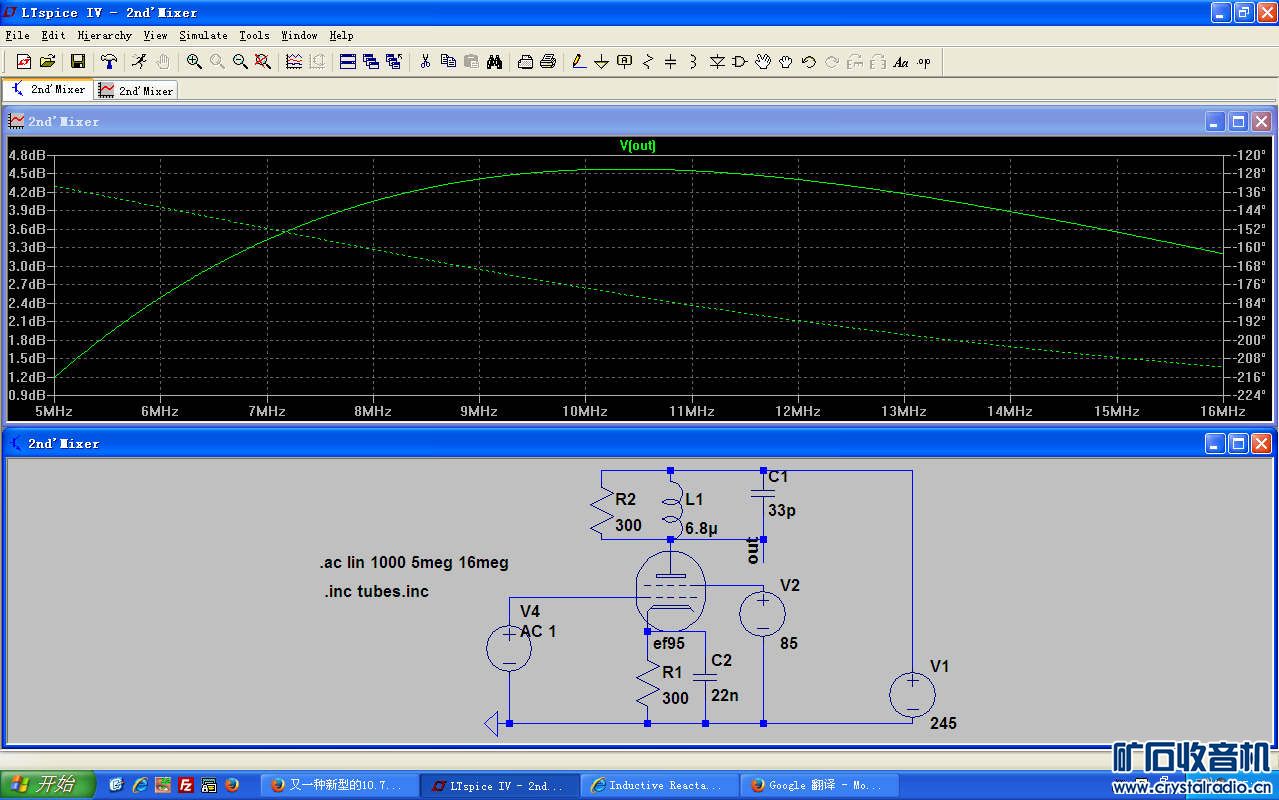This screenshot has height=800, width=1279.
Task: Click the Save floppy disk icon
Action: pos(78,62)
